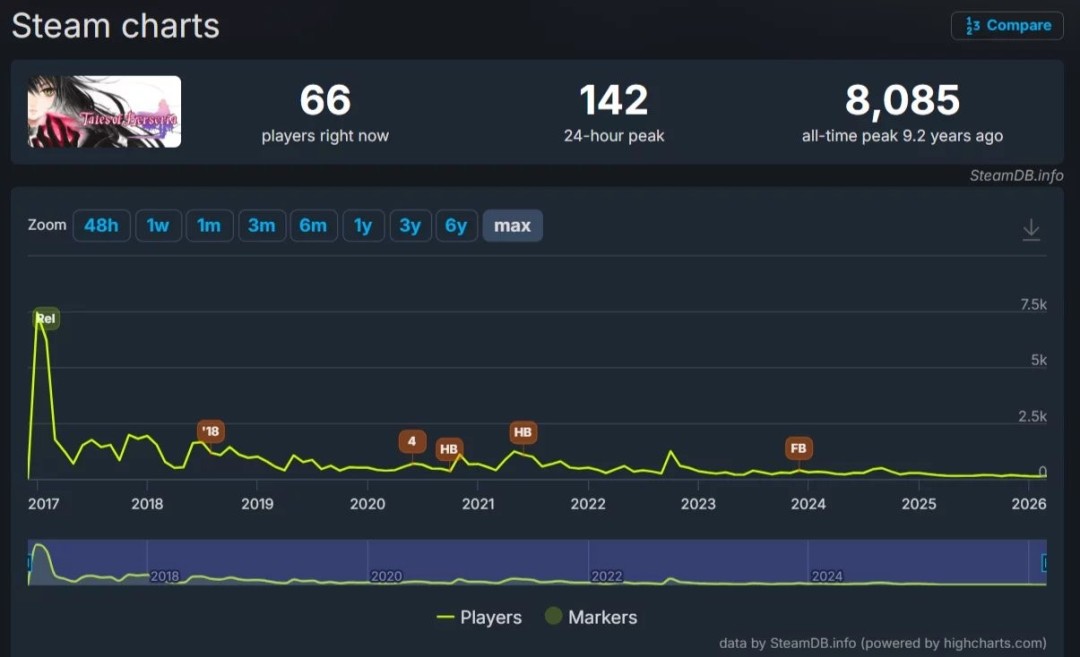Click the 'FB' marker near 2024
The height and width of the screenshot is (657, 1080).
[798, 449]
